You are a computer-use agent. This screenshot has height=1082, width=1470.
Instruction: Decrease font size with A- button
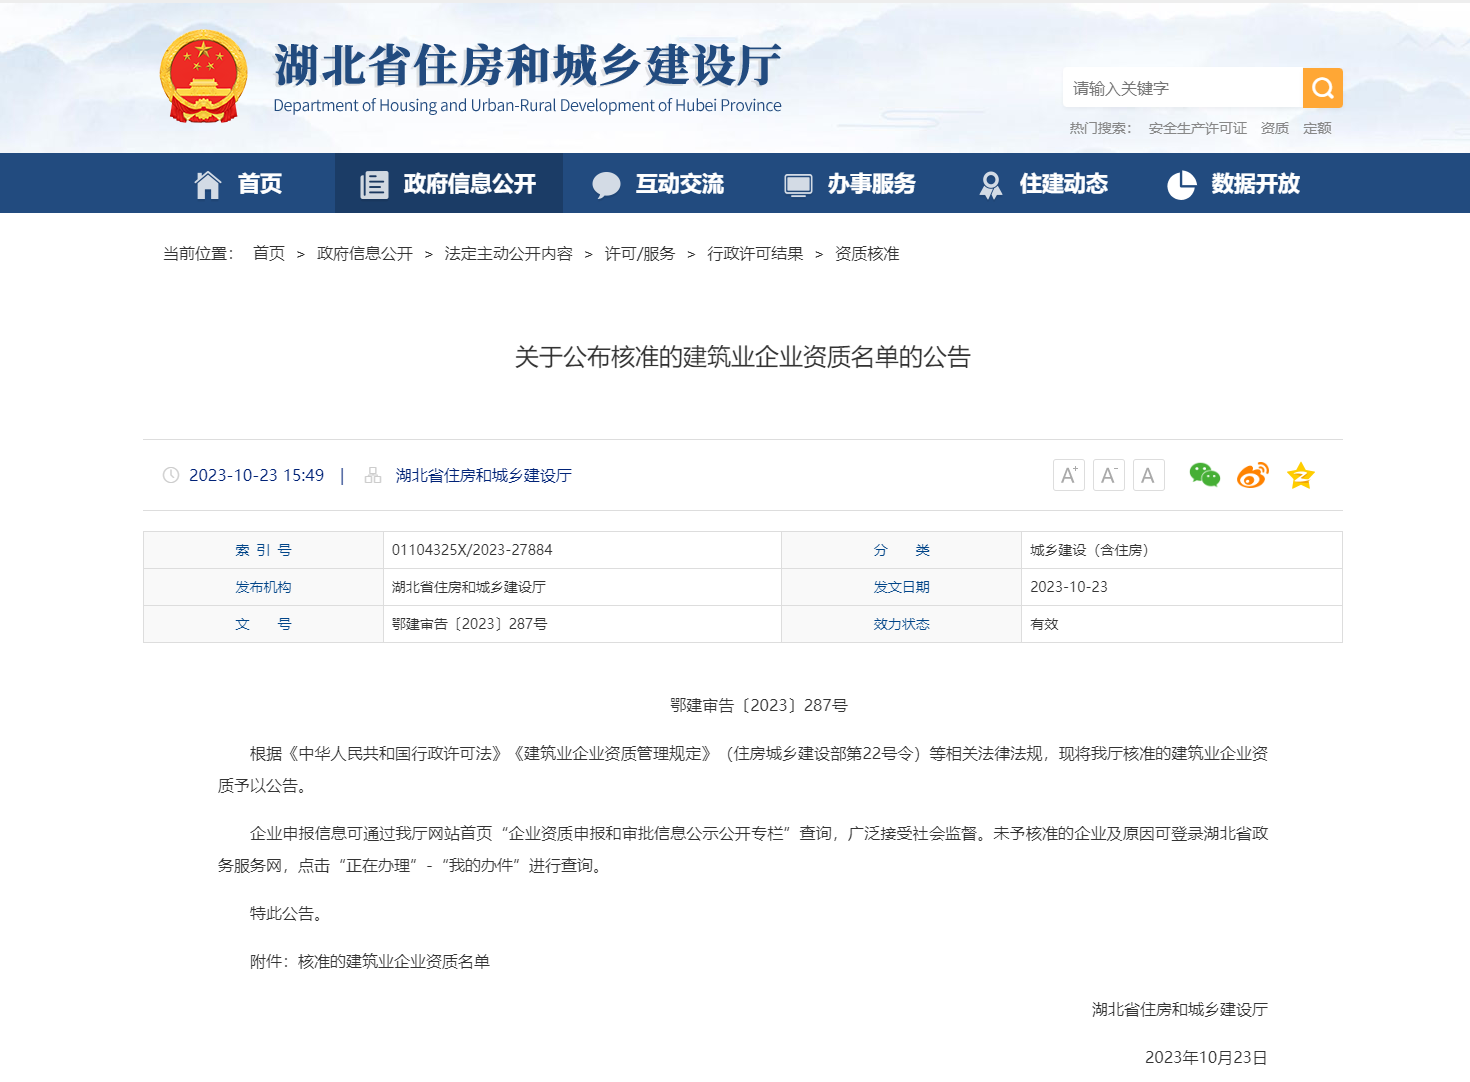click(1109, 475)
